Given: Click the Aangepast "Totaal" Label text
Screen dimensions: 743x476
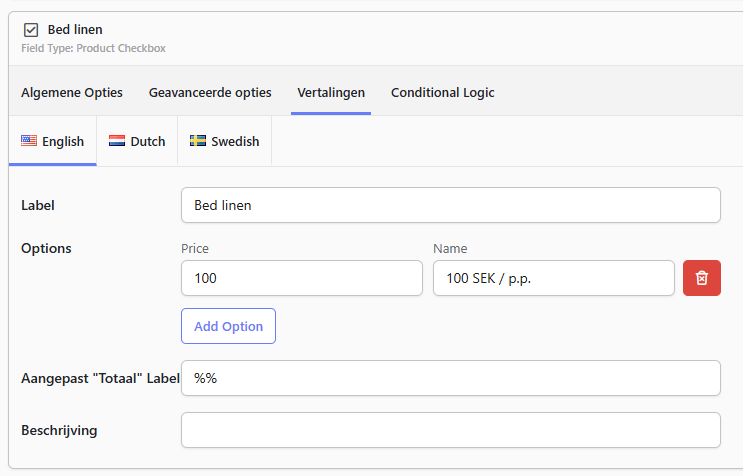Looking at the screenshot, I should (x=100, y=378).
